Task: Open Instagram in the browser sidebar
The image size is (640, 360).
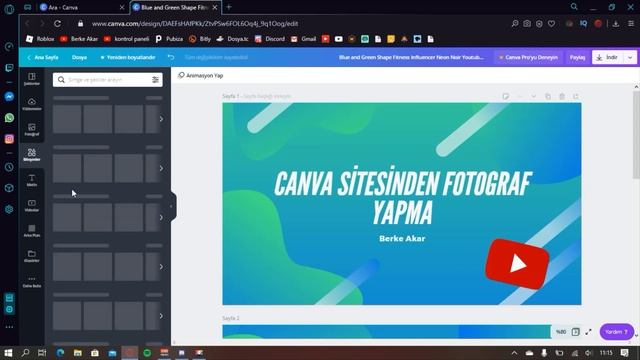Action: (9, 139)
